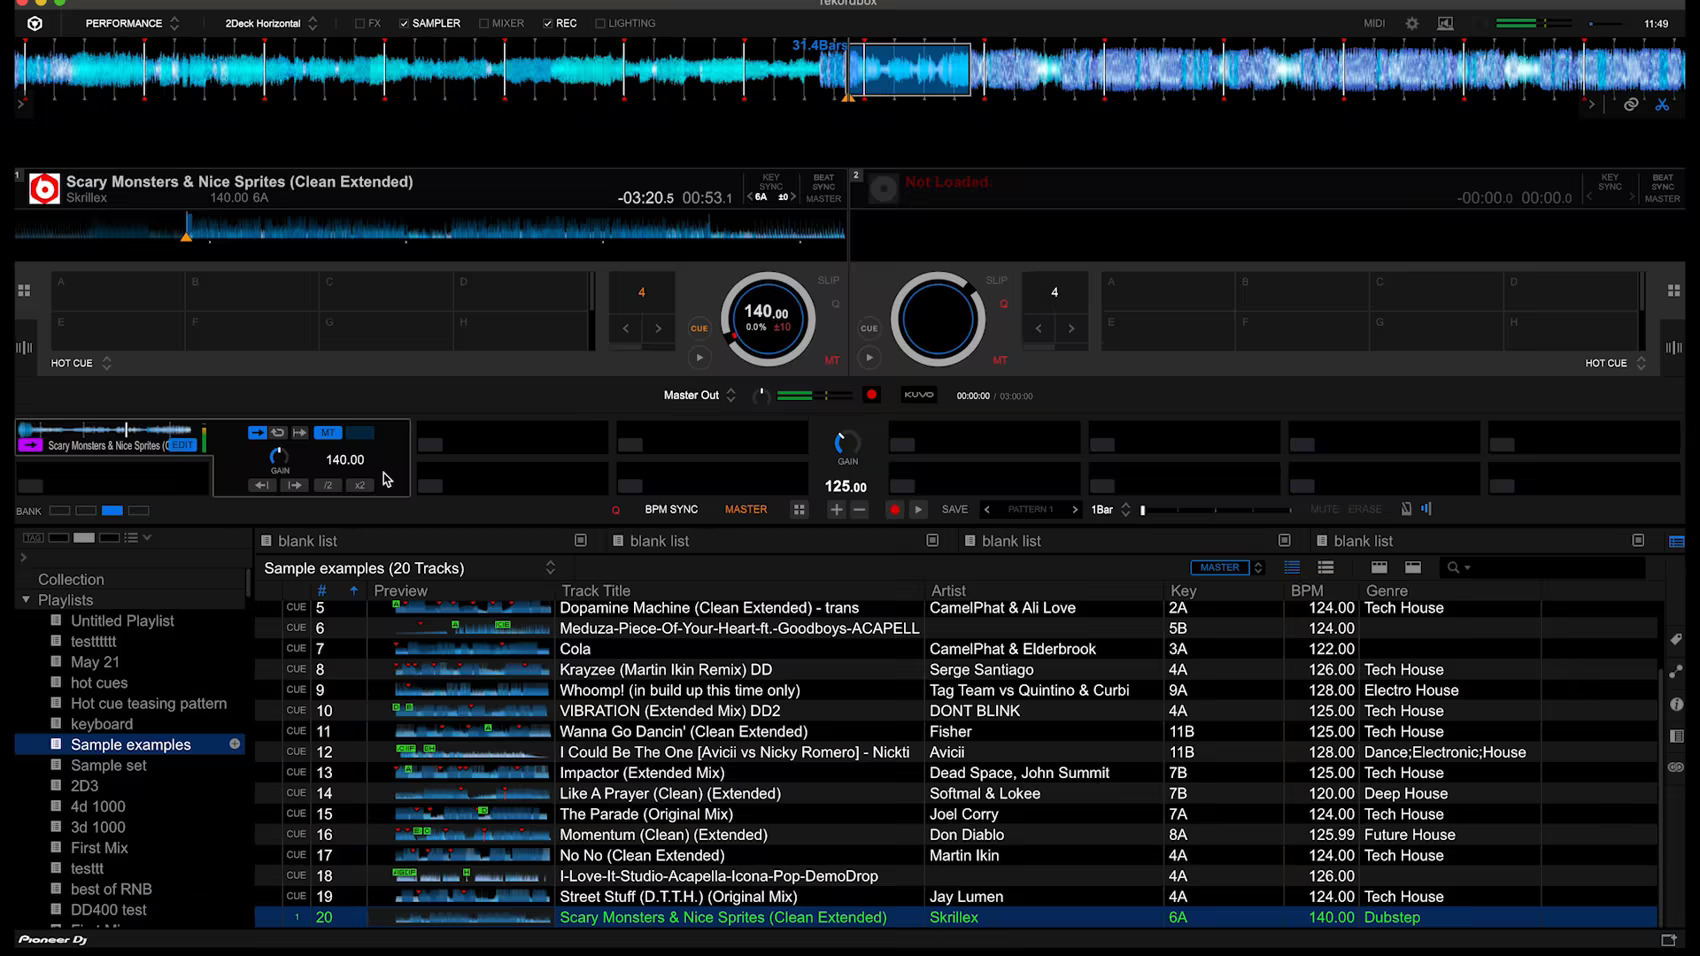Click the sampler slot x2 button
Image resolution: width=1700 pixels, height=956 pixels.
click(x=360, y=485)
